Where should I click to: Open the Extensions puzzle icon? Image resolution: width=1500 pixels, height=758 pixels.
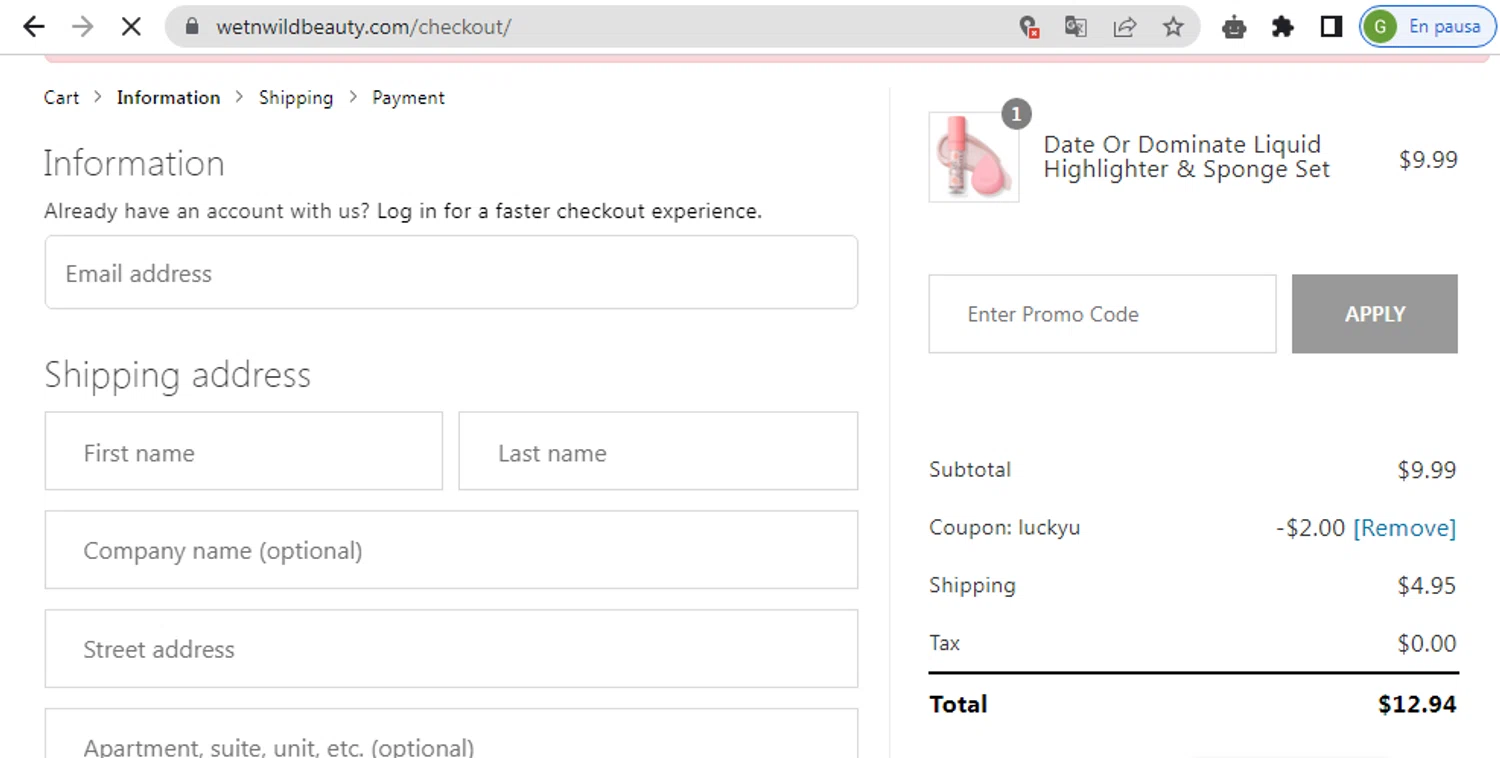coord(1283,27)
